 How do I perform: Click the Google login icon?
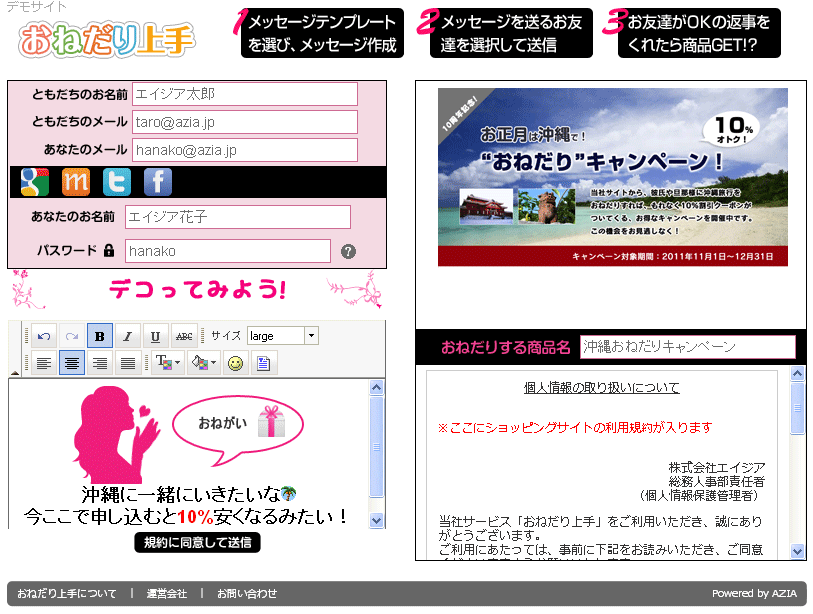click(35, 181)
